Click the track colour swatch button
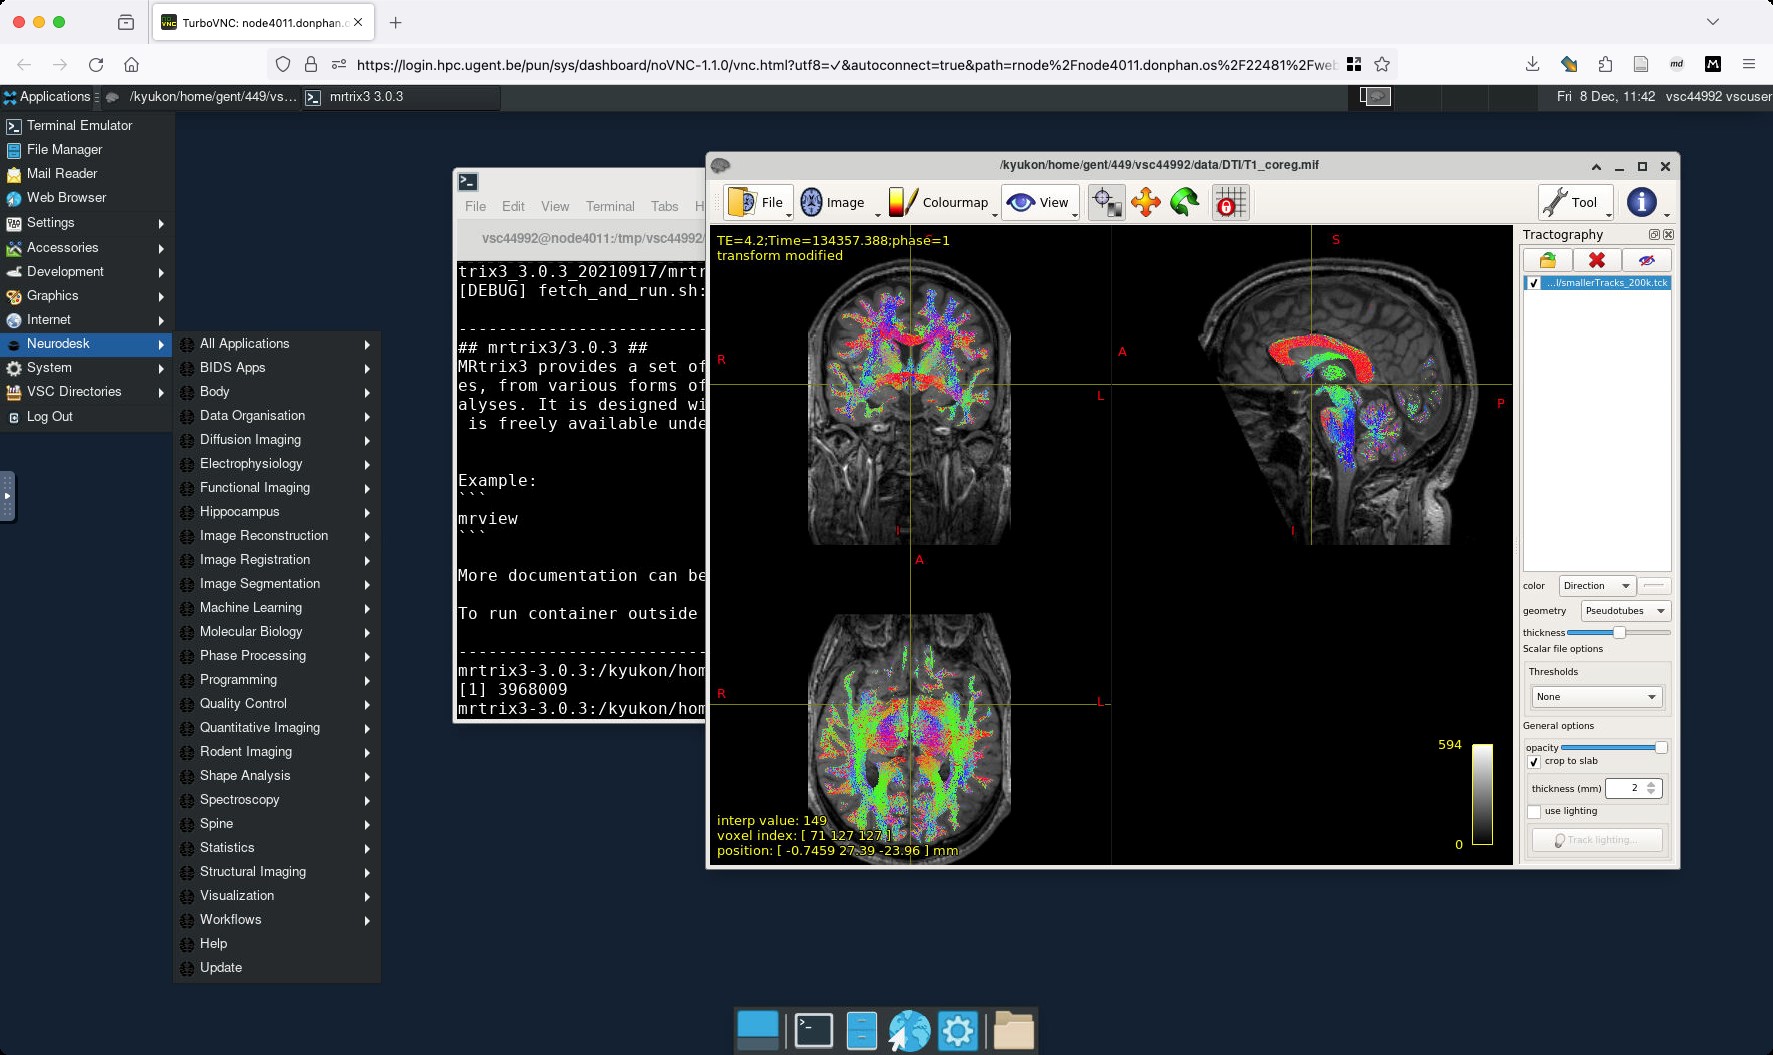The image size is (1773, 1055). pyautogui.click(x=1655, y=586)
